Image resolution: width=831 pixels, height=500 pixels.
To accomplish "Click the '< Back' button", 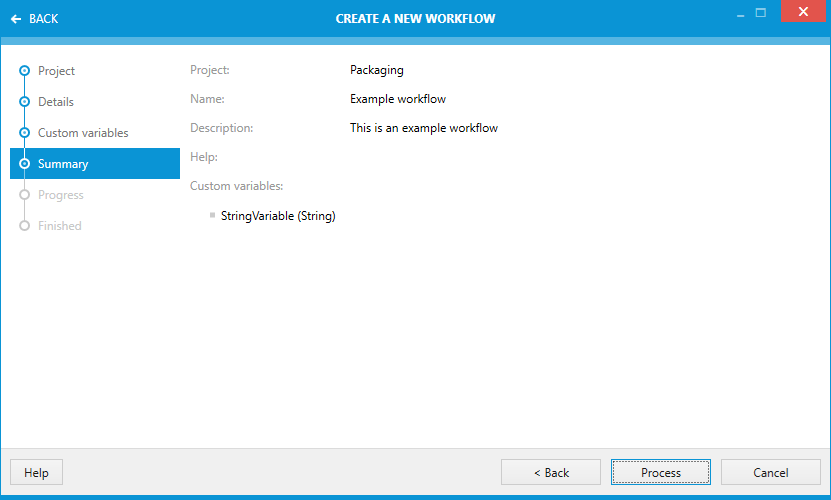I will [x=551, y=472].
